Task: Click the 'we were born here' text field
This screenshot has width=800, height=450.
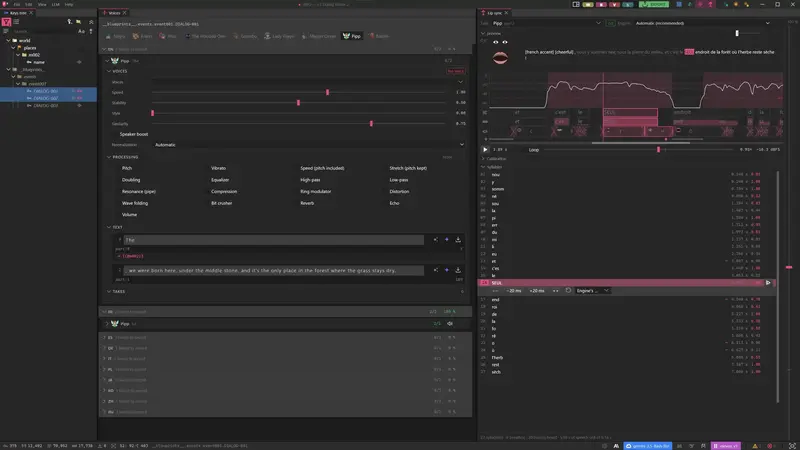Action: tap(273, 270)
